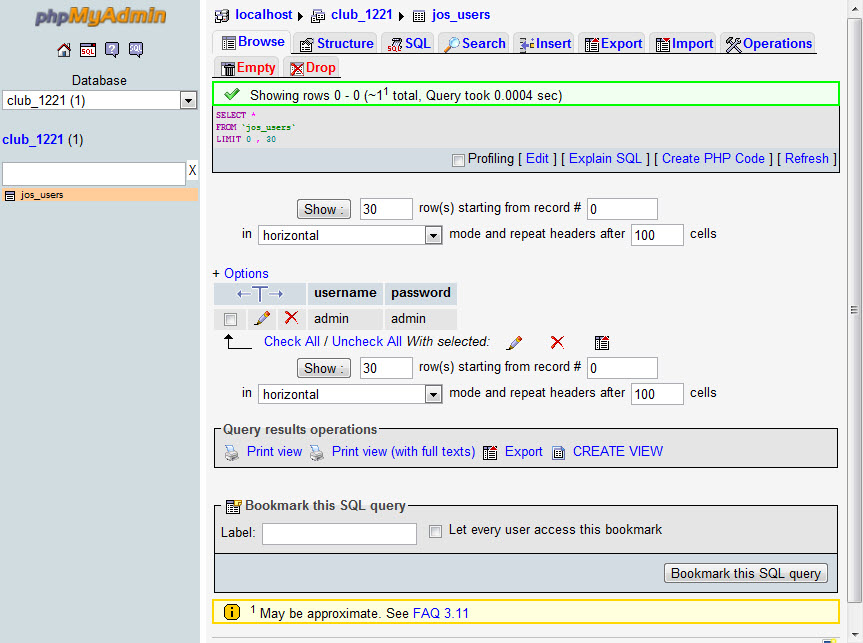Open the SQL query window icon
This screenshot has height=643, width=863.
(x=88, y=50)
